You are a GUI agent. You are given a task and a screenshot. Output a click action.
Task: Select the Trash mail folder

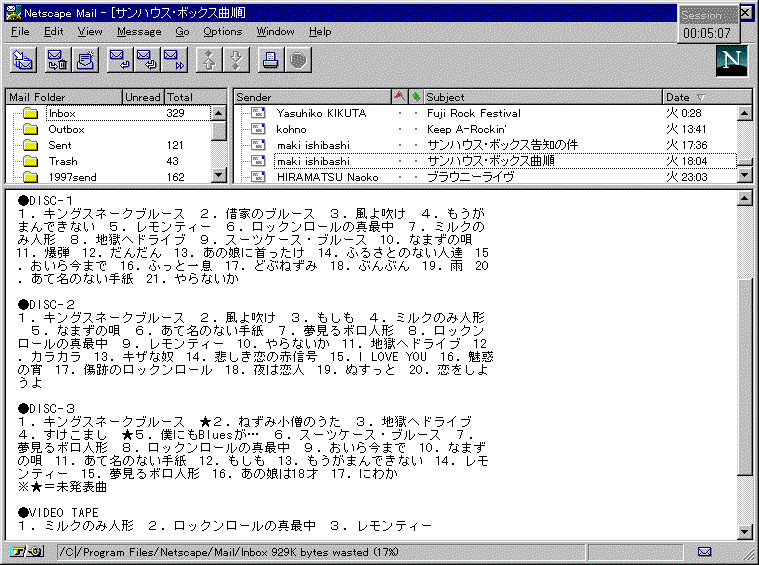click(x=63, y=161)
